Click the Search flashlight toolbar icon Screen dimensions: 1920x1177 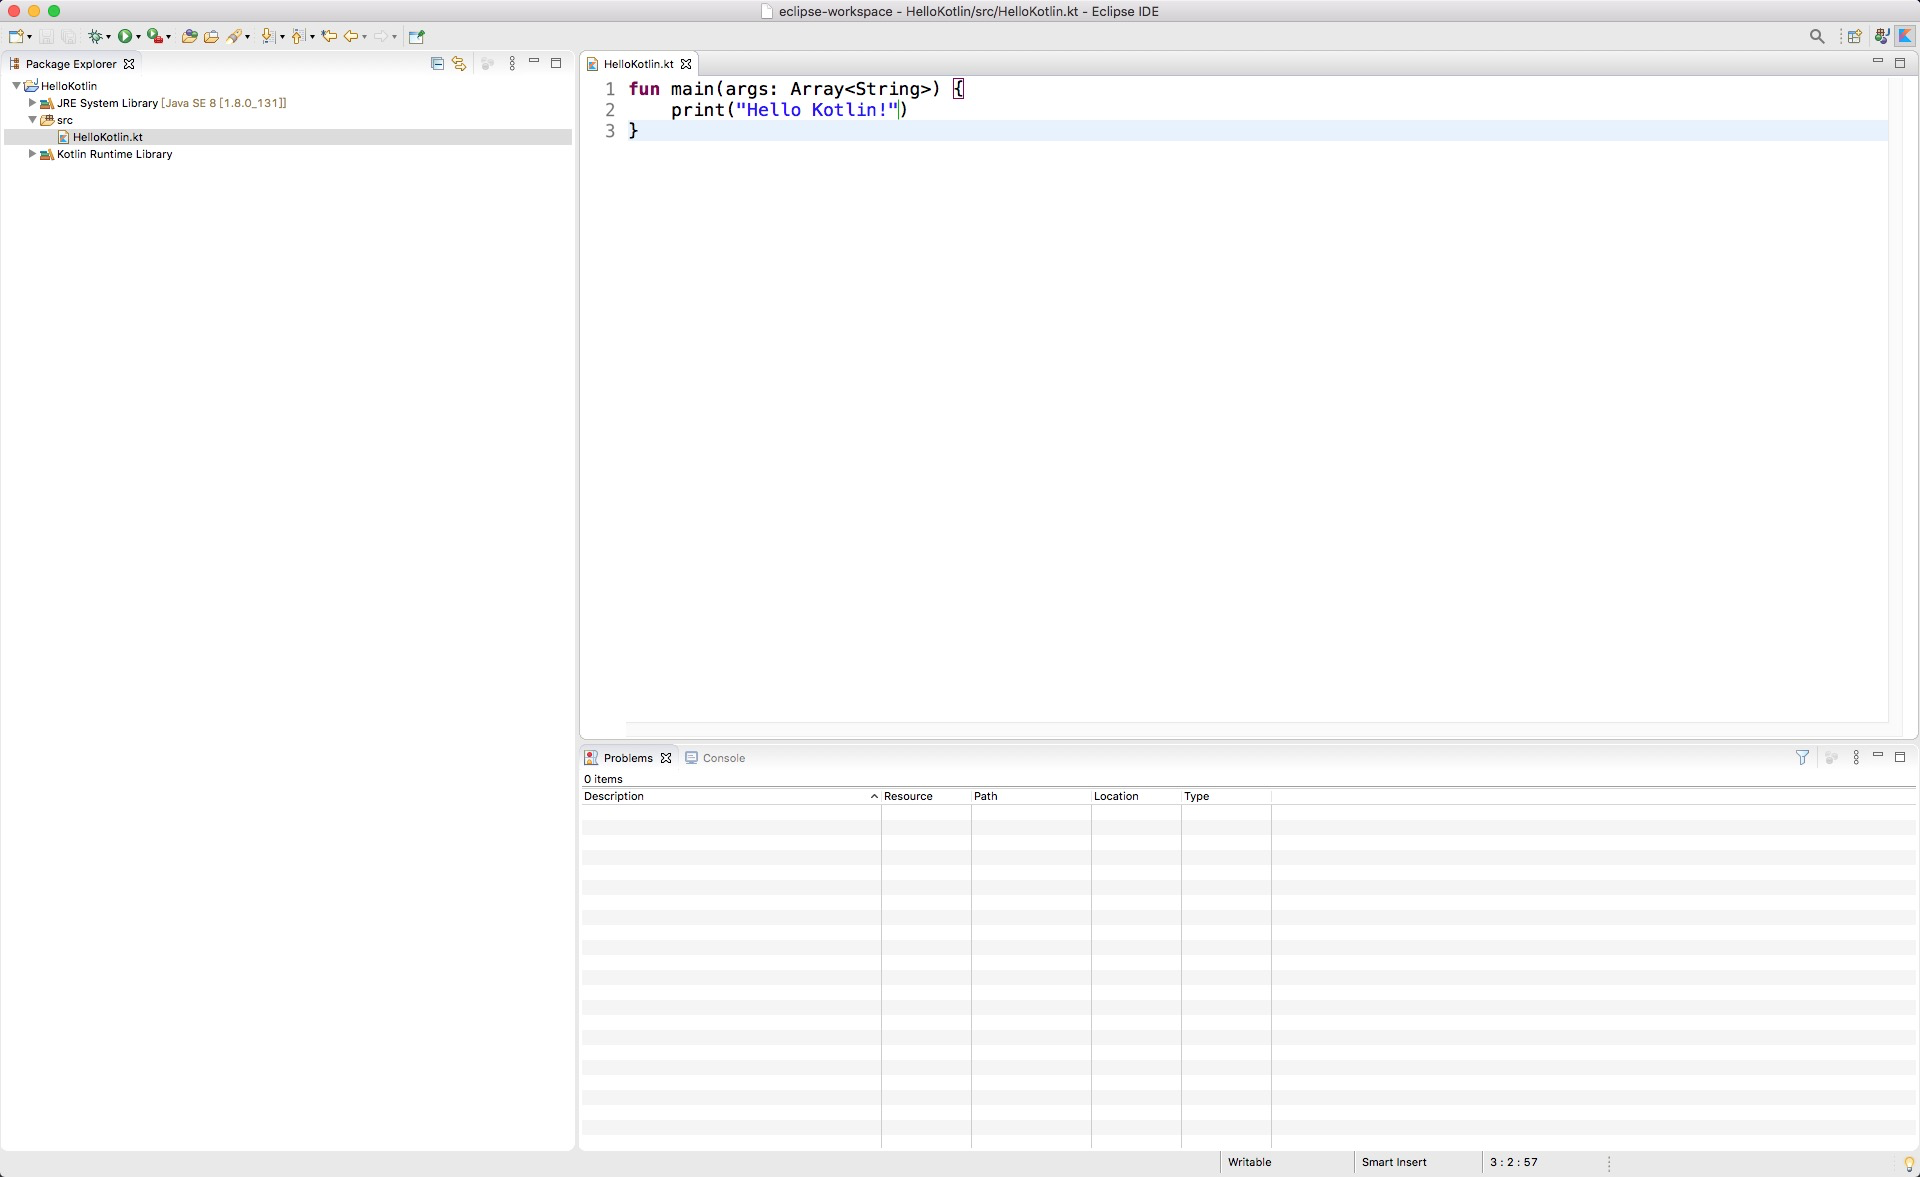click(x=235, y=36)
